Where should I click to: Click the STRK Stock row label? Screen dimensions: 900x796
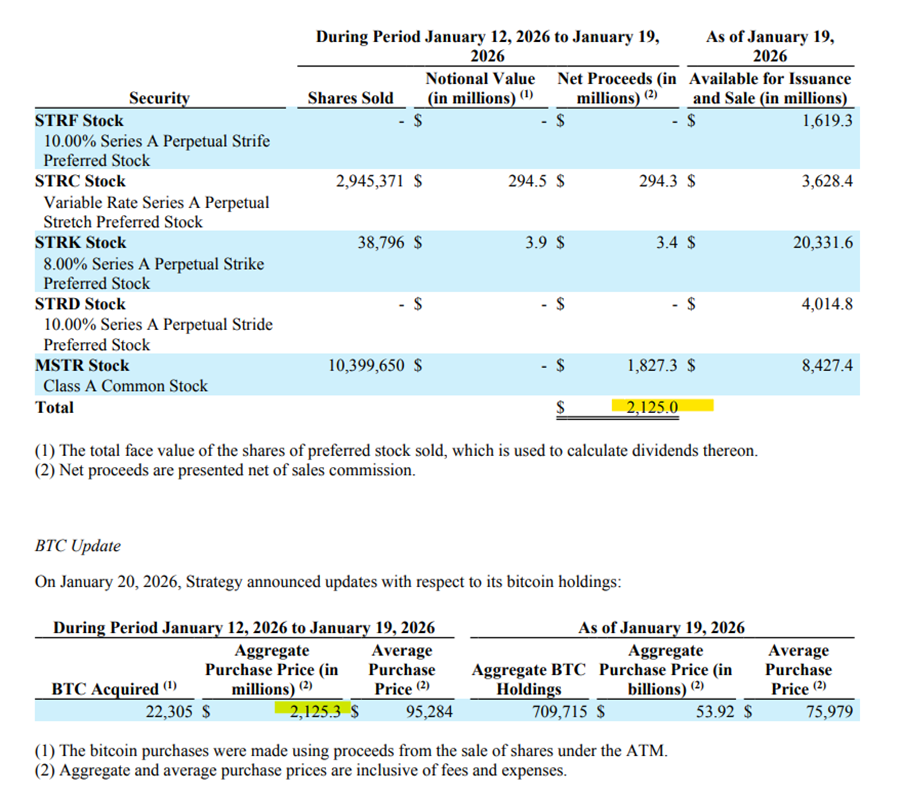coord(80,242)
